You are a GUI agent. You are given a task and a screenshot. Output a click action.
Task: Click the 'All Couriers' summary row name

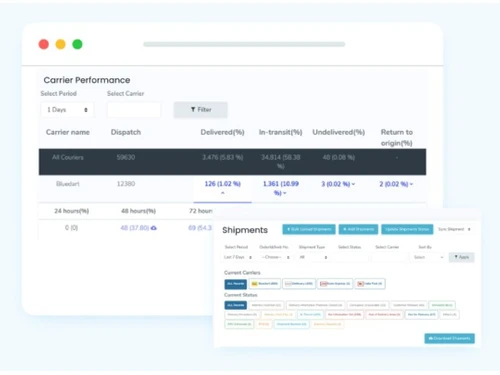click(x=68, y=157)
